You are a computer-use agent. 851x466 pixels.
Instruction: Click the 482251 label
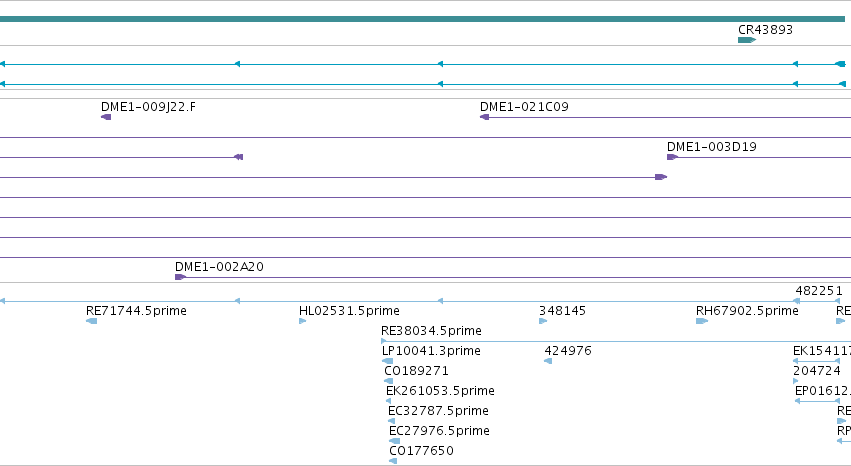[x=819, y=291]
